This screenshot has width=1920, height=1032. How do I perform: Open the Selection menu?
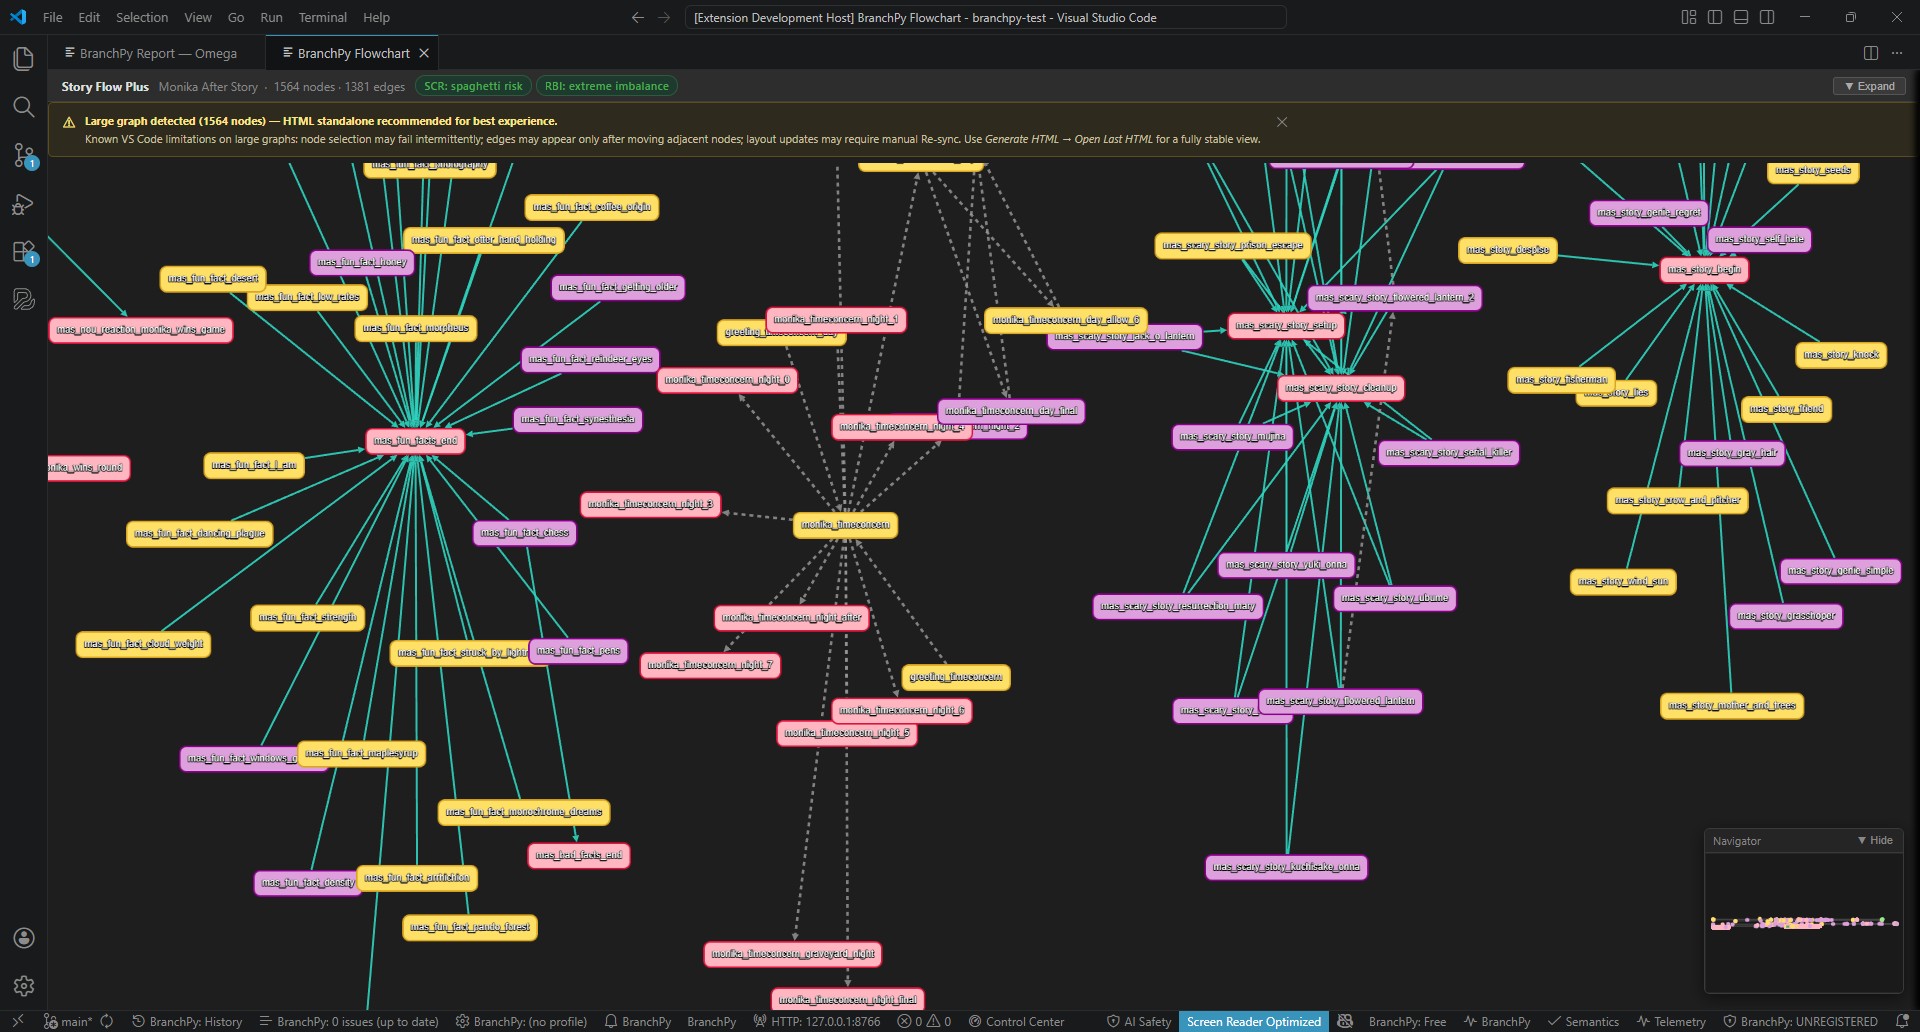(x=142, y=17)
